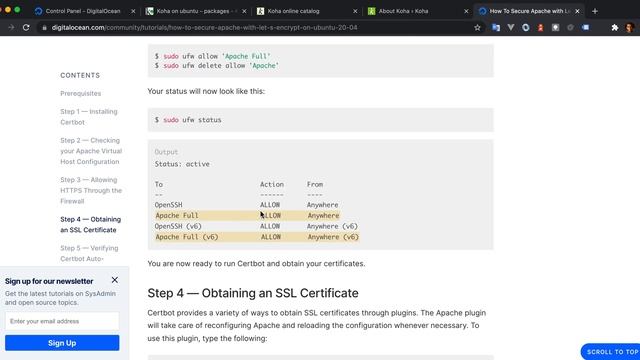Go forward in browser history
The image size is (640, 360).
point(11,27)
